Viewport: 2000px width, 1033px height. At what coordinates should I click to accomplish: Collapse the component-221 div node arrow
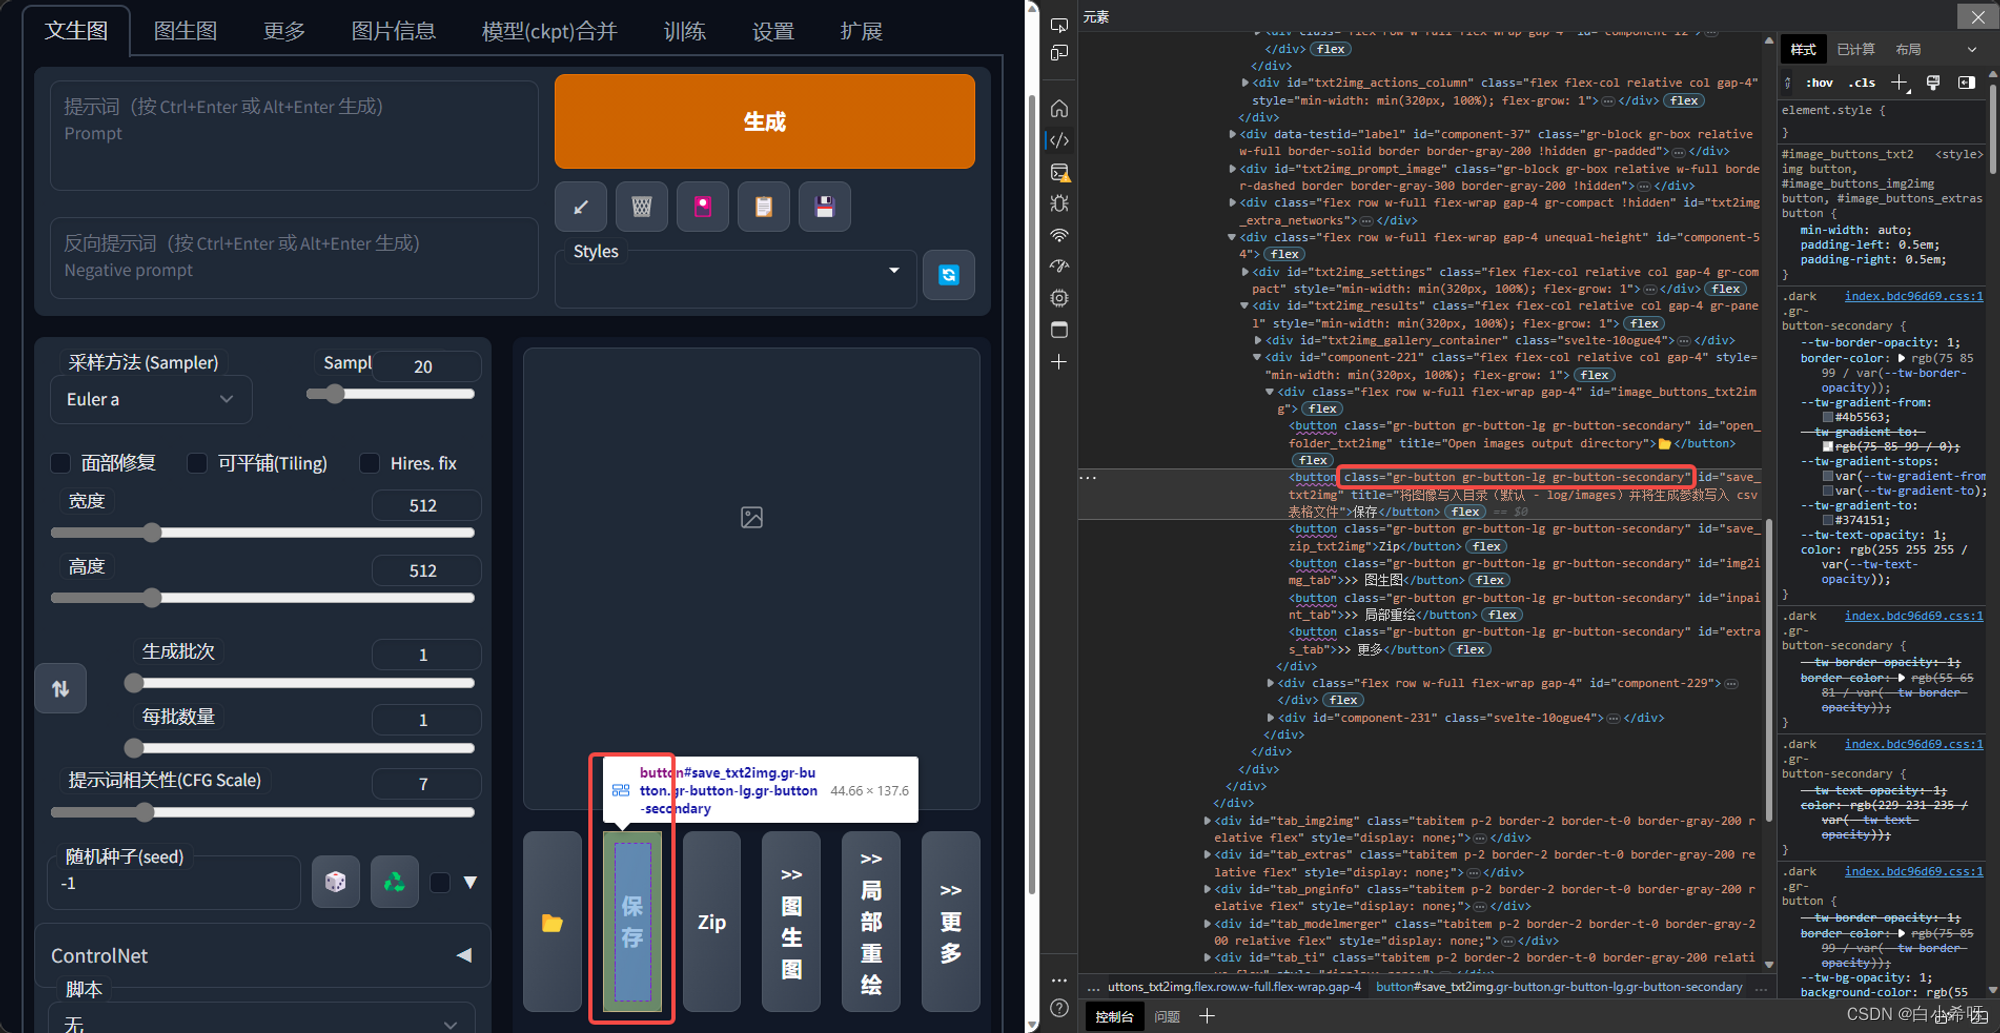click(x=1257, y=358)
